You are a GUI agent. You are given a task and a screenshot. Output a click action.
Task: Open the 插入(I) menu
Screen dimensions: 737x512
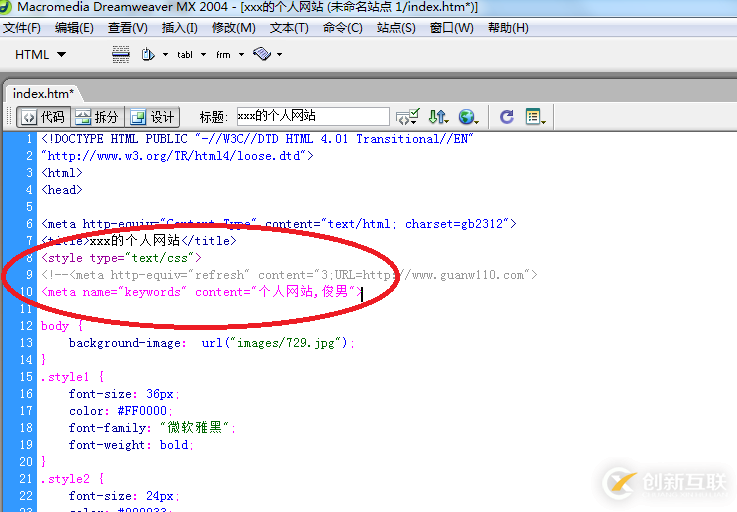(x=180, y=28)
